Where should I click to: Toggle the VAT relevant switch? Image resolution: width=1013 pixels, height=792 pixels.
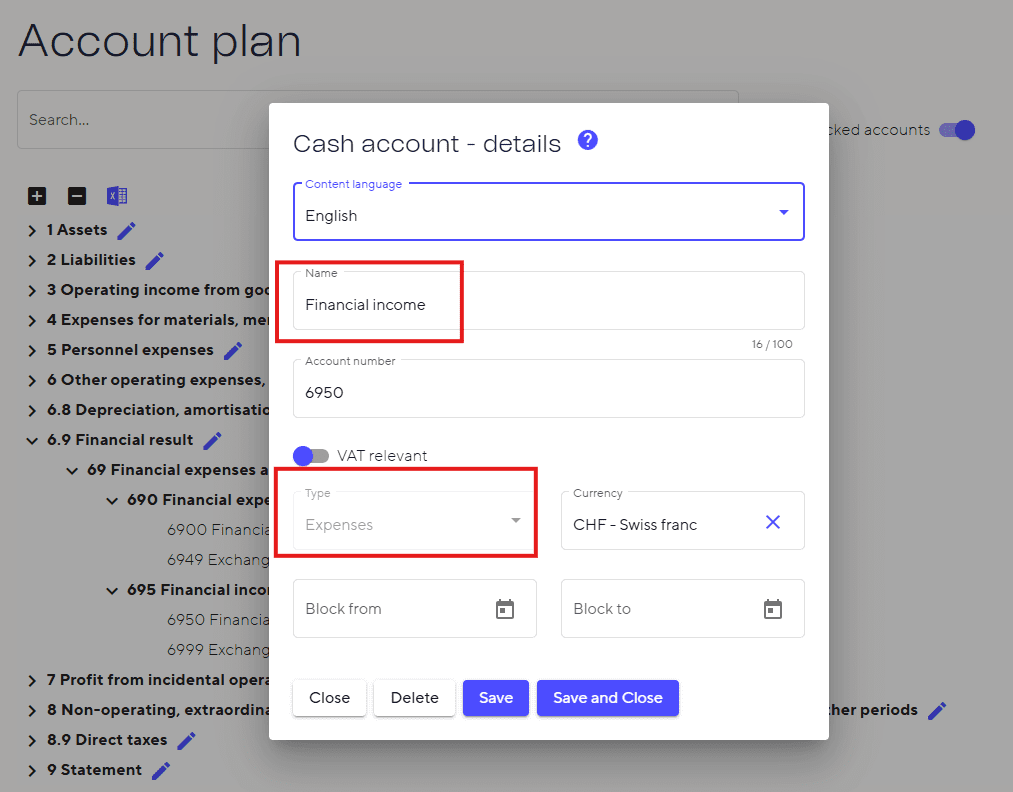311,456
